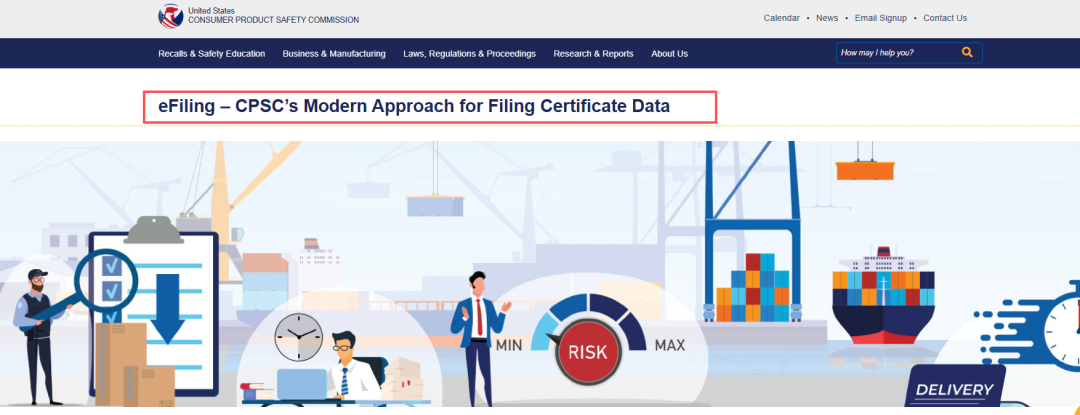Open the Recalls & Safety Education menu
Screen dimensions: 1080x415
coord(211,54)
